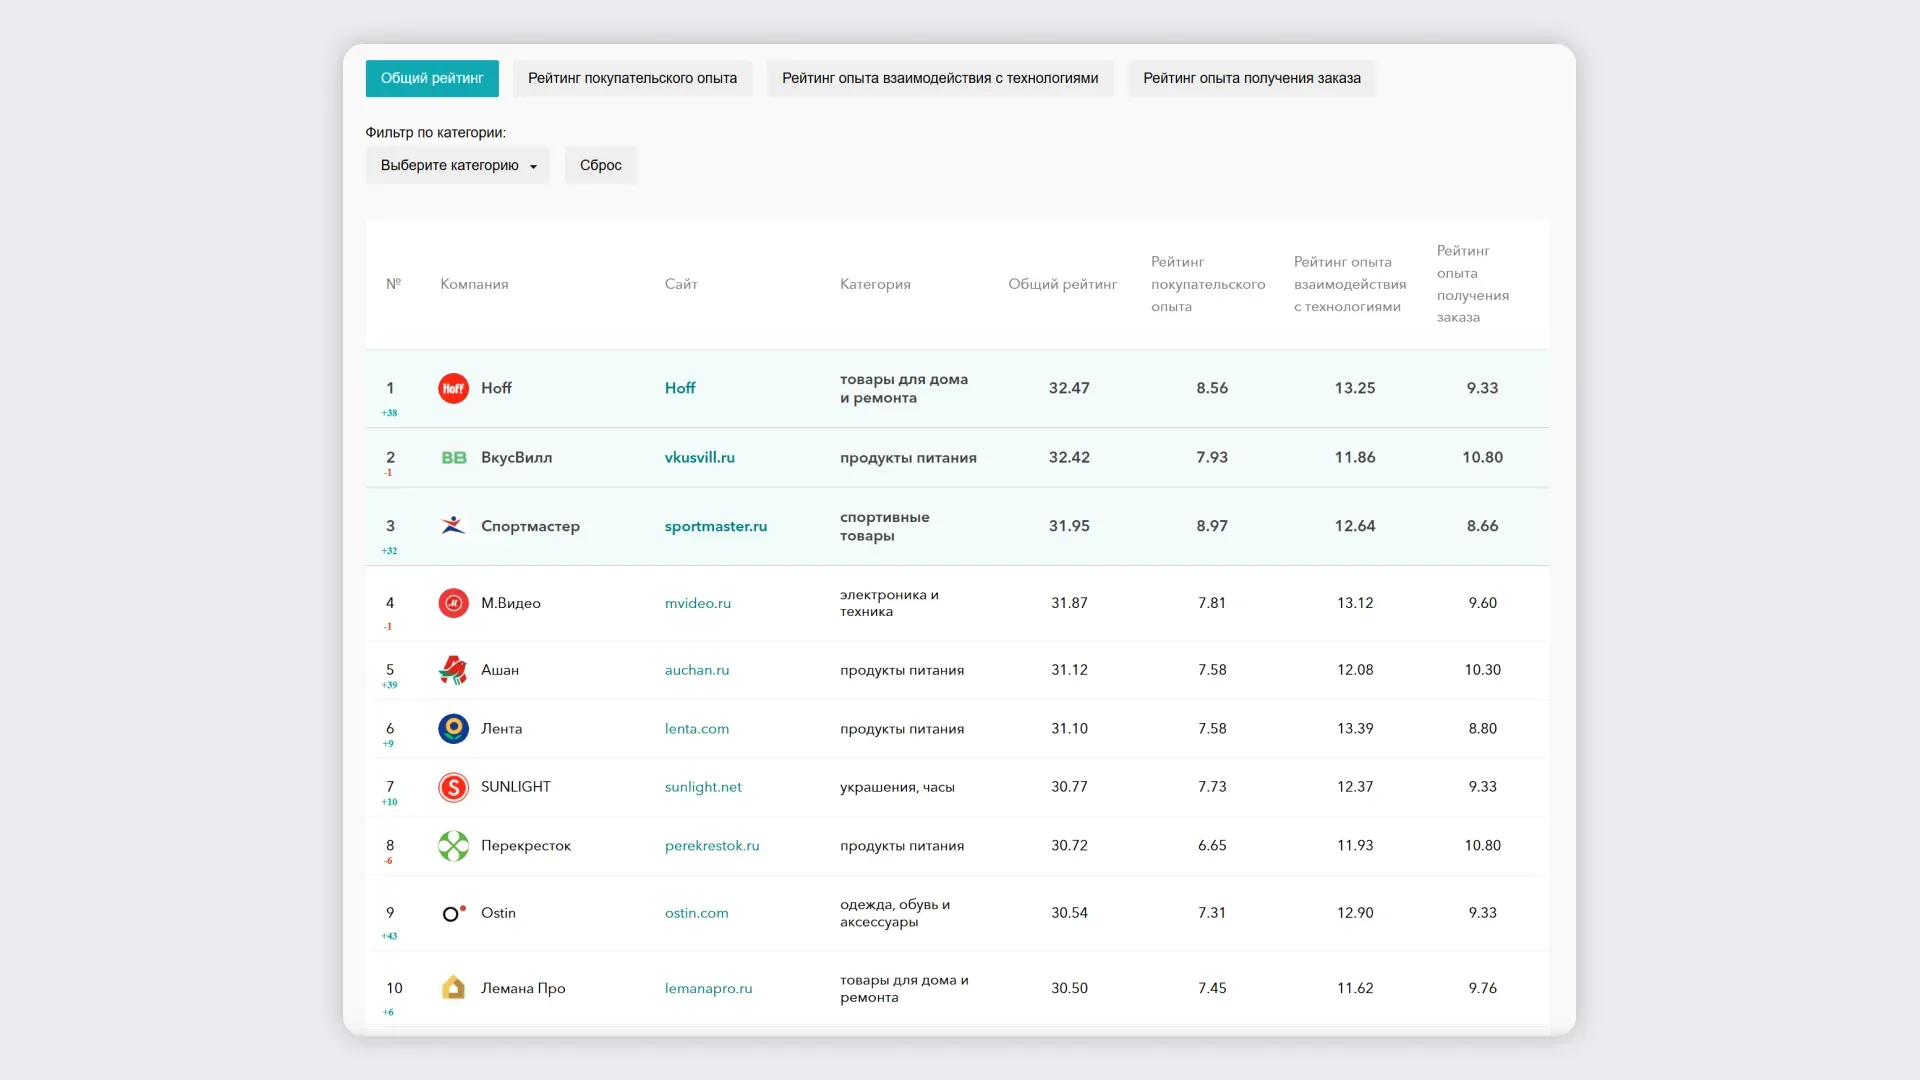This screenshot has height=1080, width=1920.
Task: Open Рейтинг опыта взаимодействия с технологиями tab
Action: point(940,78)
